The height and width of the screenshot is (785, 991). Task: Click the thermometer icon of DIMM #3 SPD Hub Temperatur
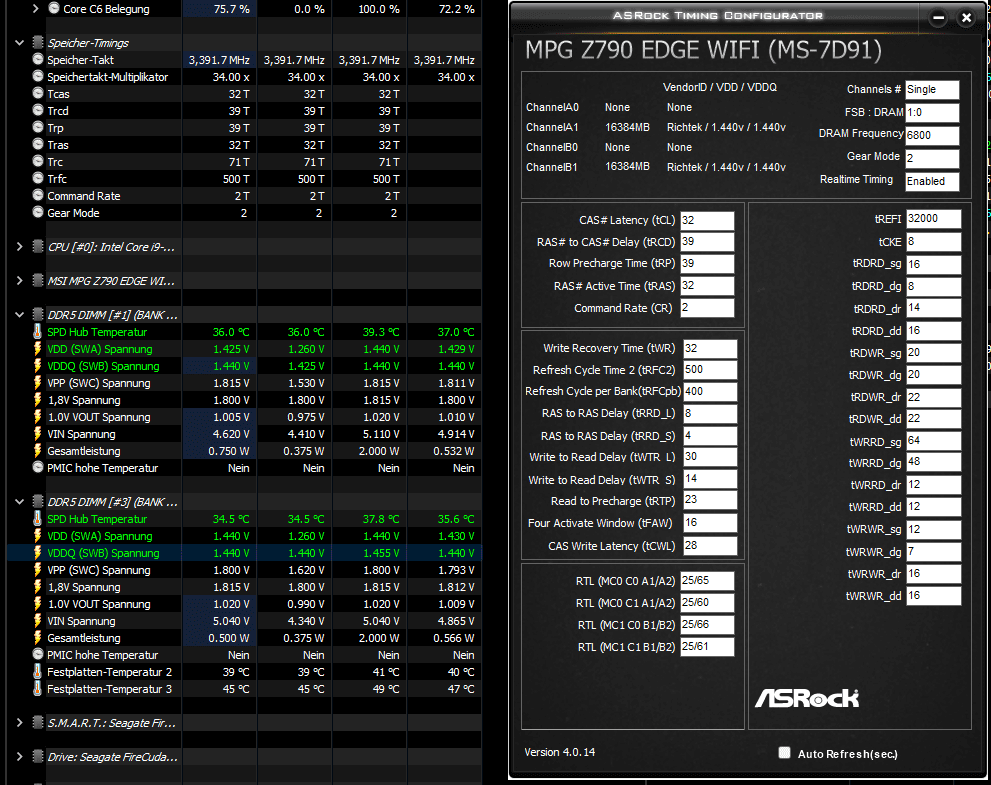coord(38,519)
